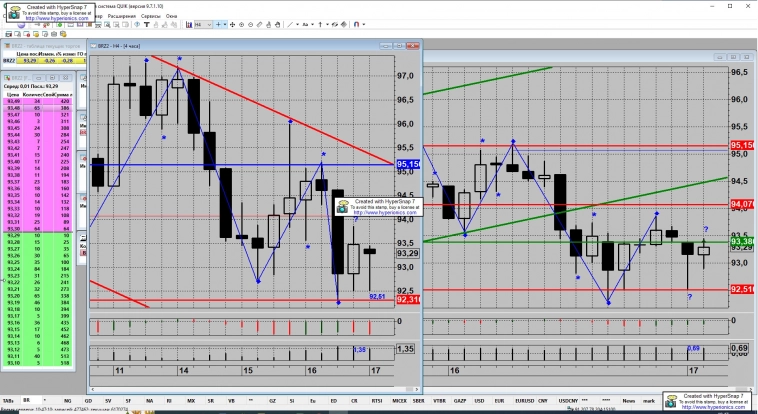Click the help question mark icon
Viewport: 758px width, 414px height.
click(136, 23)
